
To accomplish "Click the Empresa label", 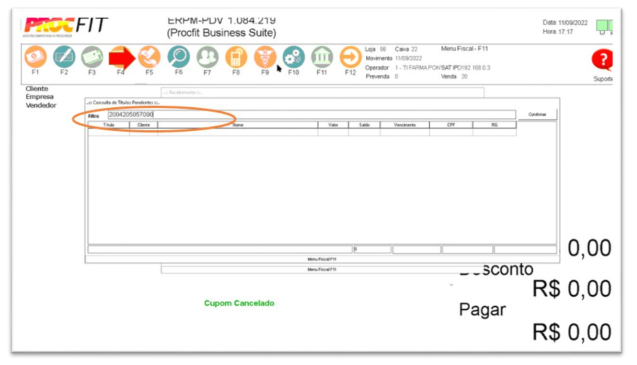I will [40, 97].
